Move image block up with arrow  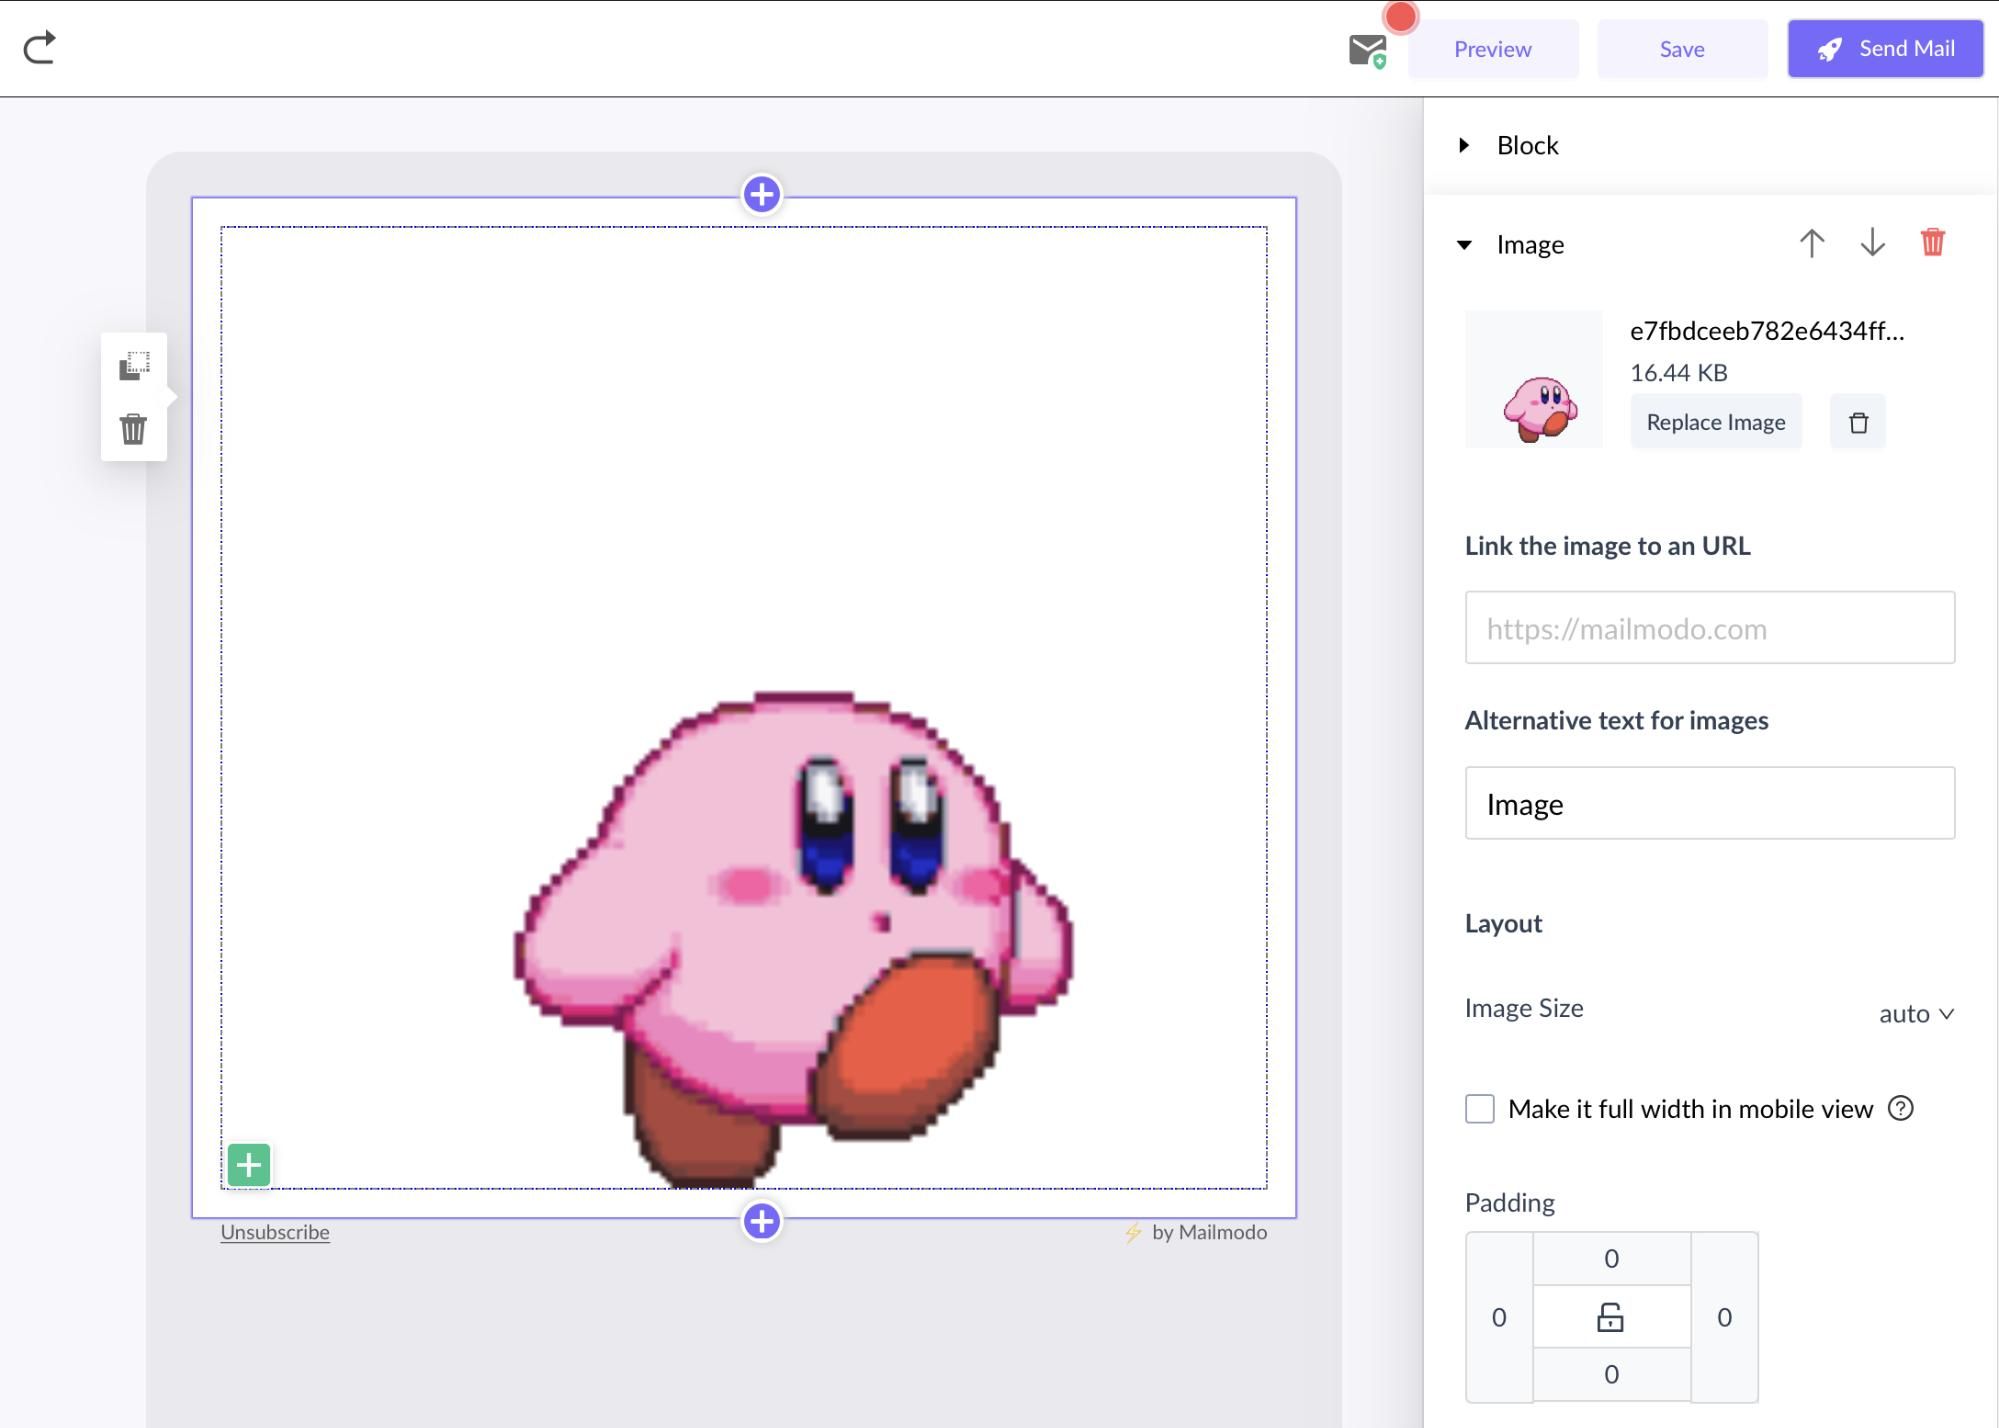click(x=1812, y=243)
